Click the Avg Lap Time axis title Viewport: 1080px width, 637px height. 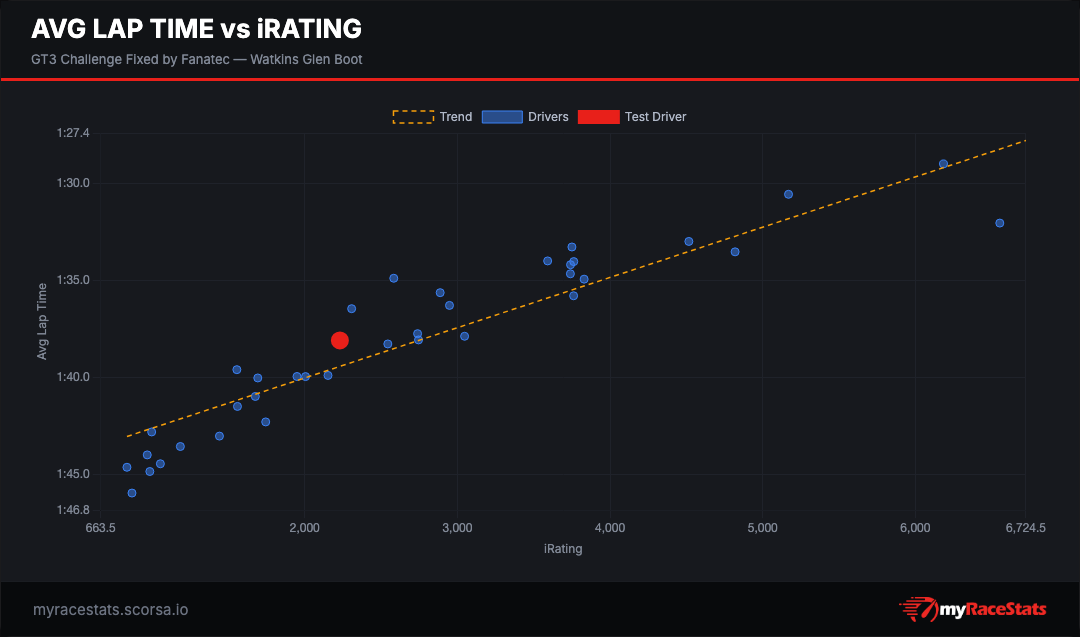(x=42, y=322)
